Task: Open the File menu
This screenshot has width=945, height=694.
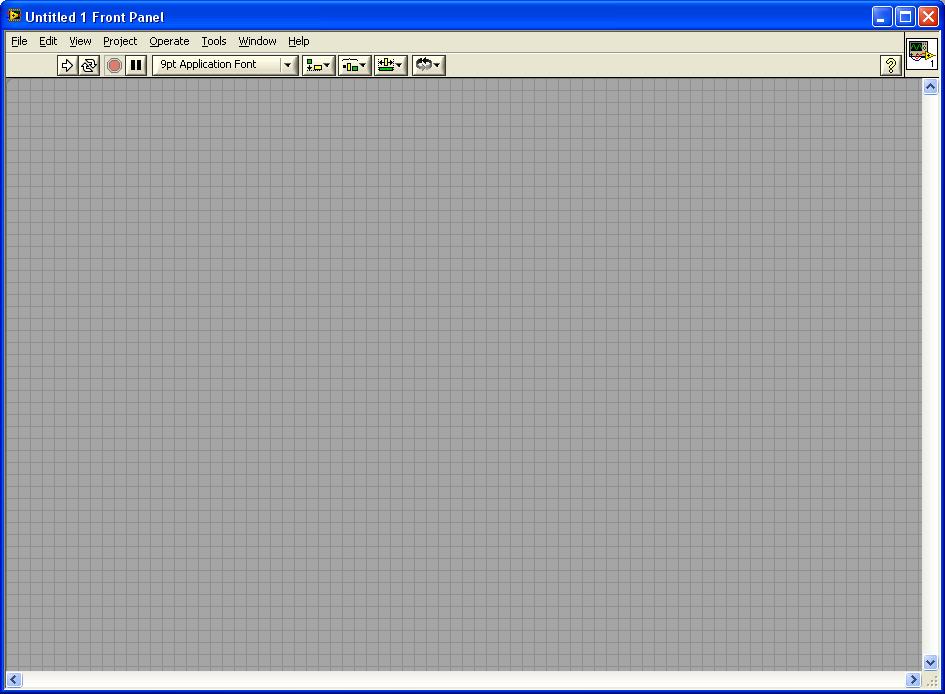Action: (x=19, y=41)
